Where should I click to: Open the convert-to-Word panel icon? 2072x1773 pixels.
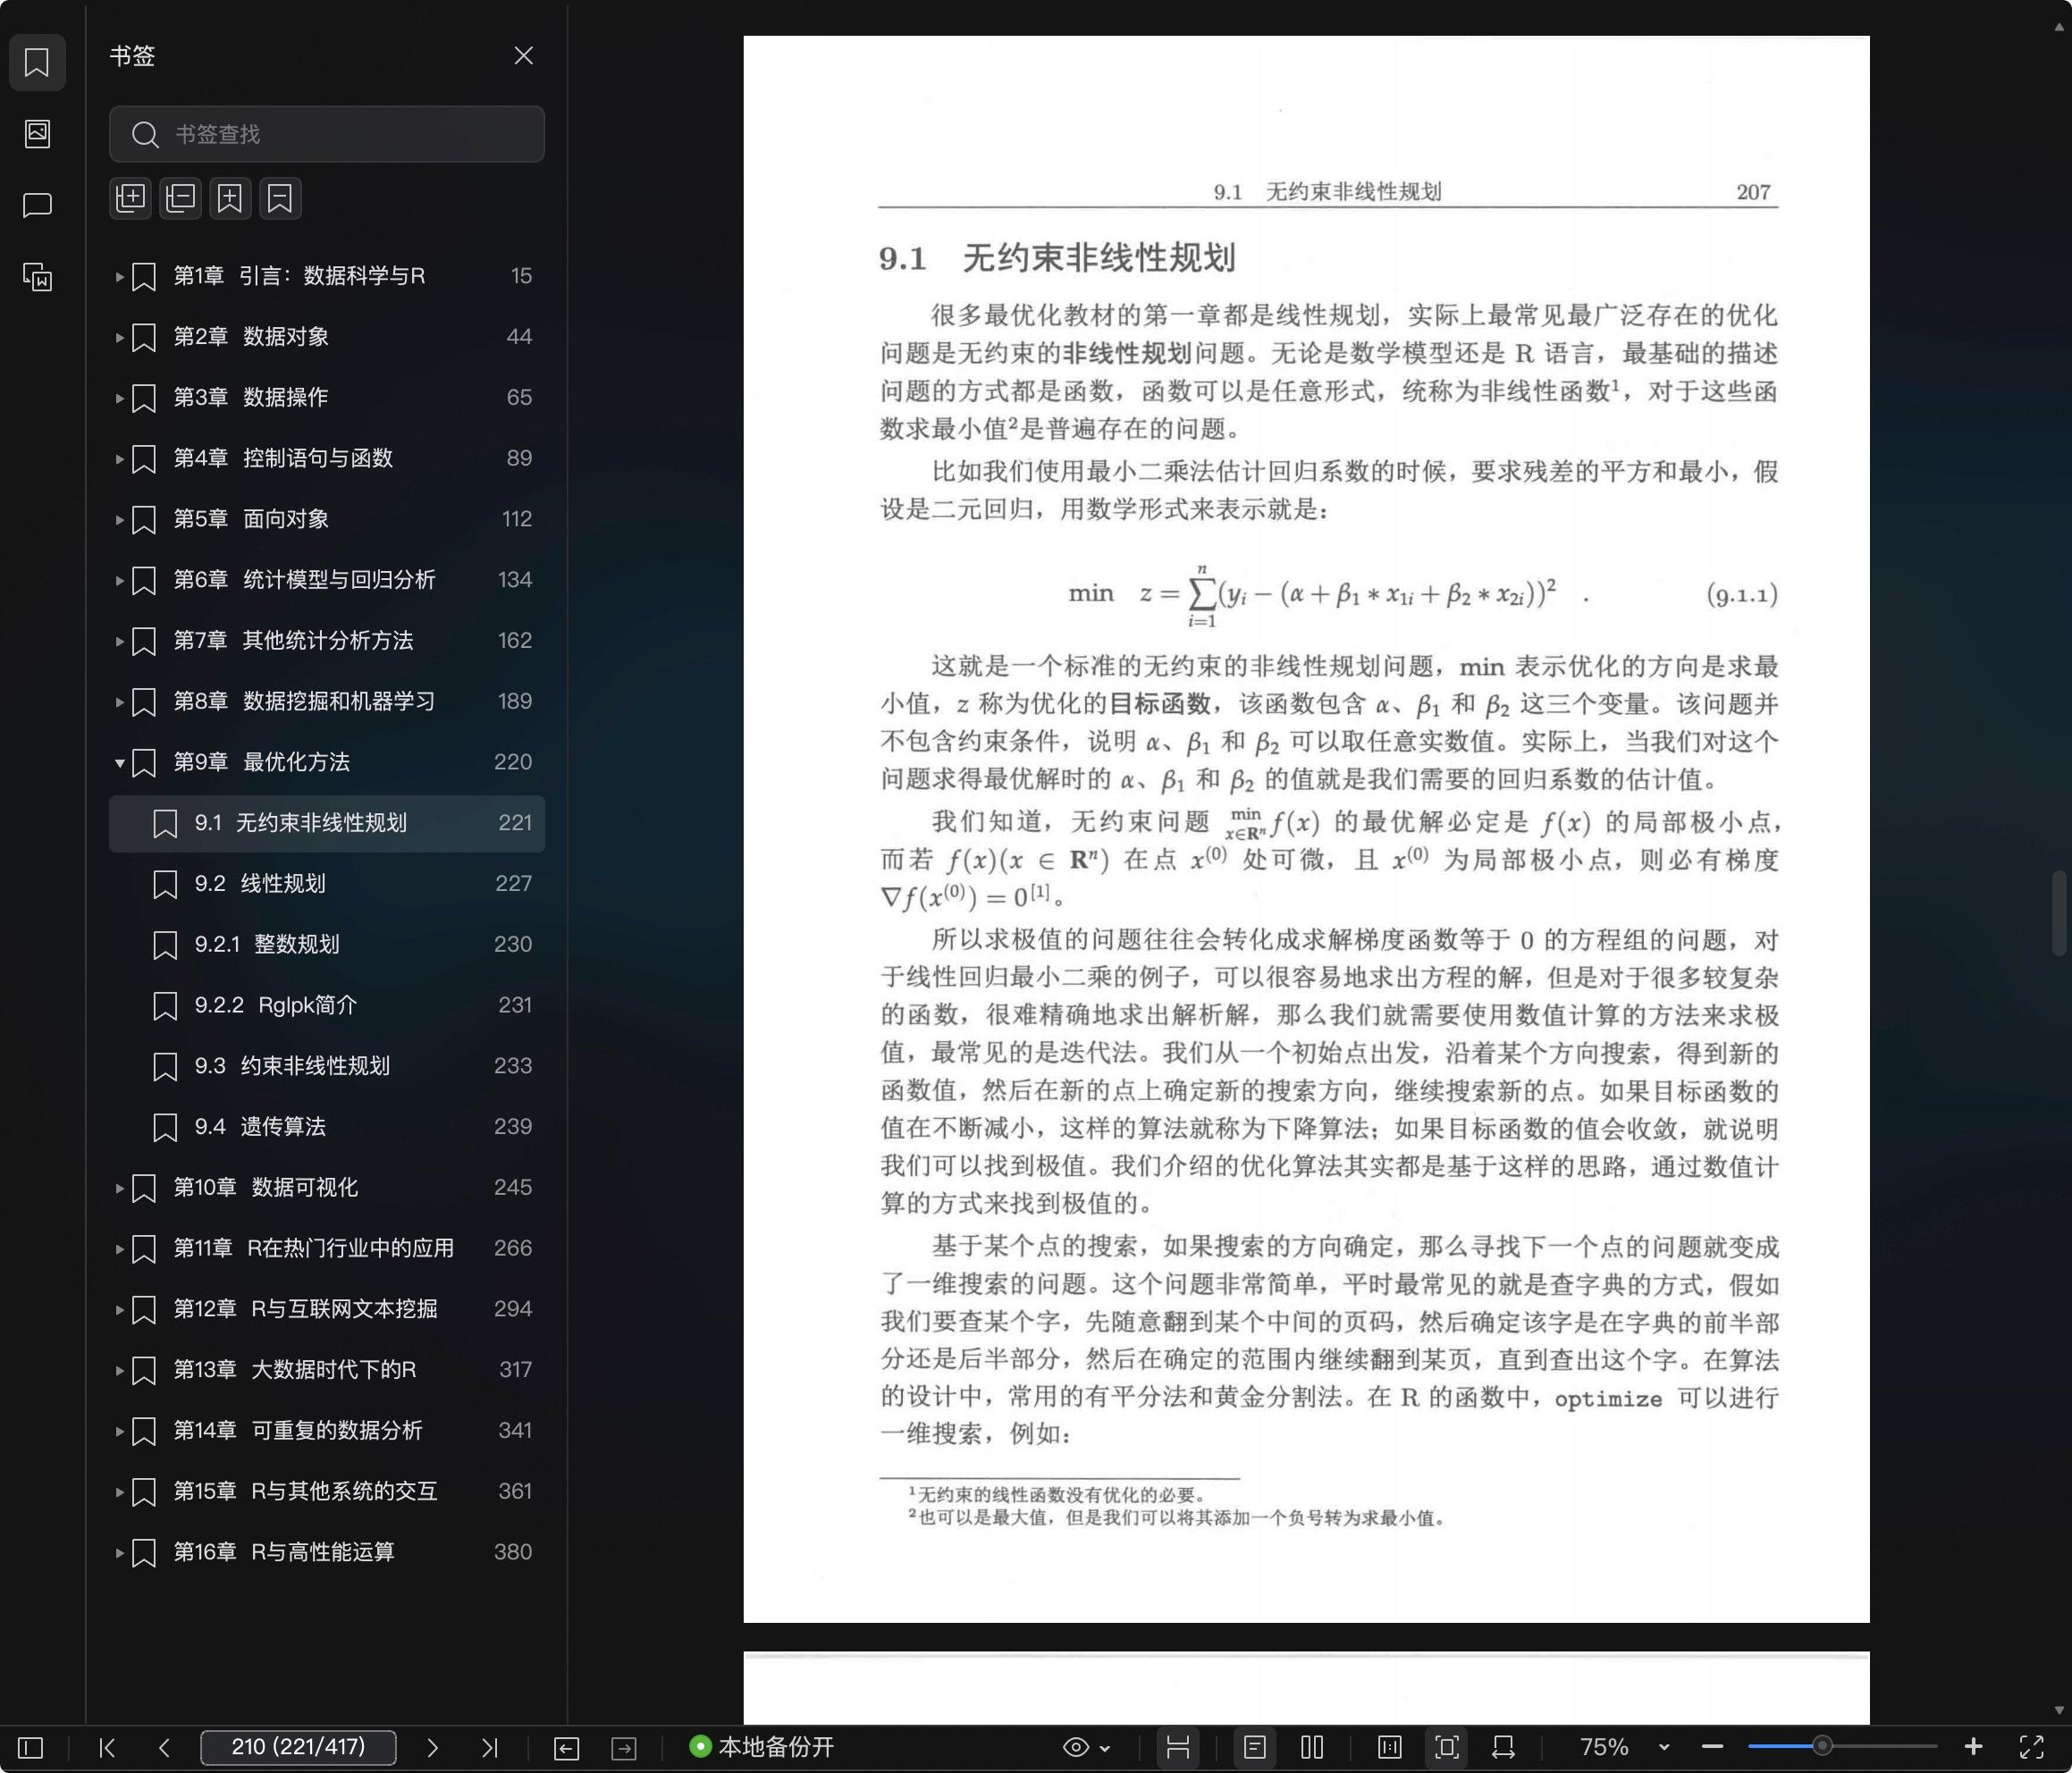click(37, 277)
